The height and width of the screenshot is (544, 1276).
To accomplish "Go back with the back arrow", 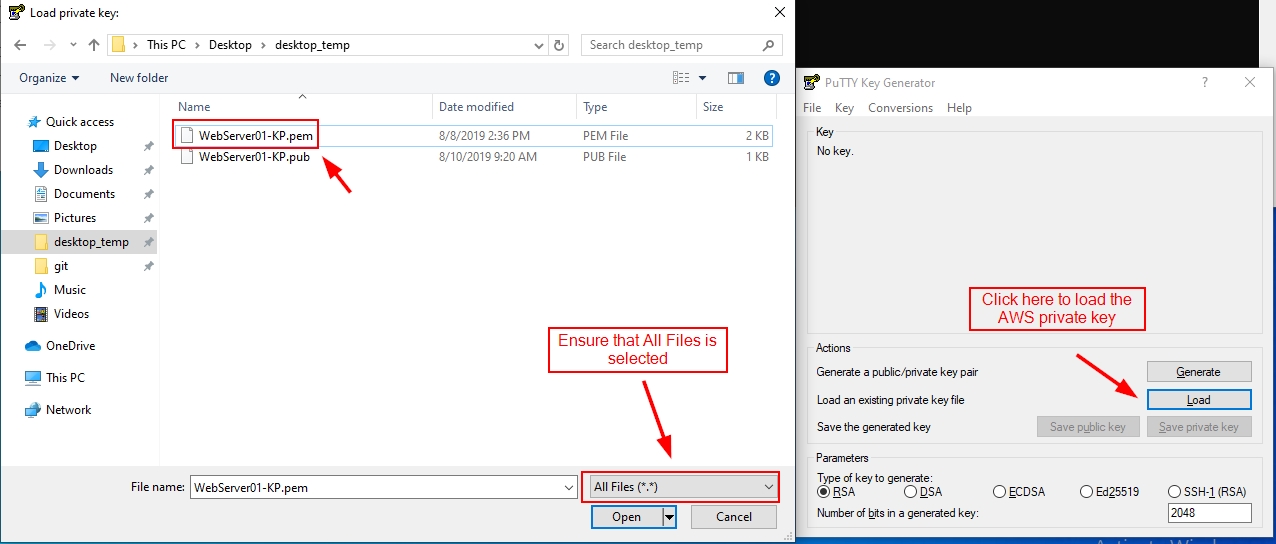I will (x=21, y=45).
